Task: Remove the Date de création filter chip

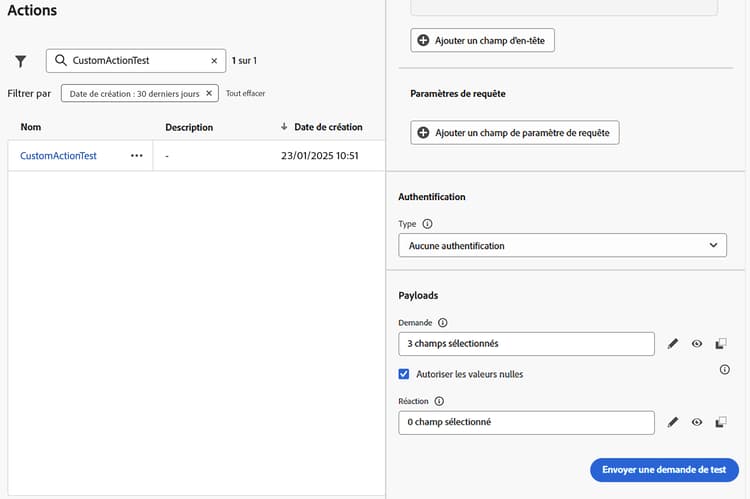Action: click(209, 93)
